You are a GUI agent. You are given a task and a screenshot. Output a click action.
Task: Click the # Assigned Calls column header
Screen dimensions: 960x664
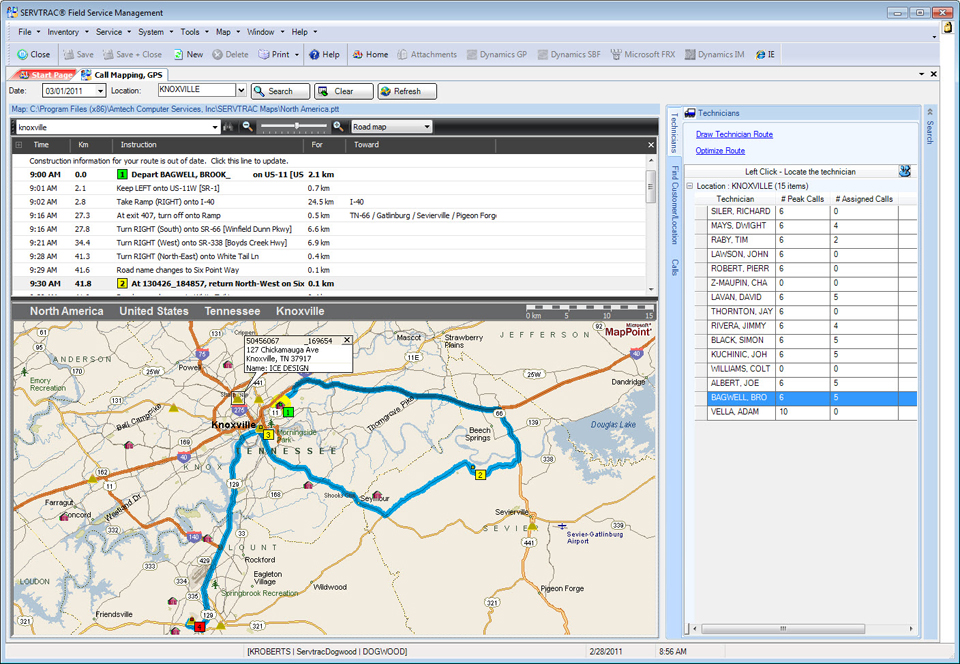pyautogui.click(x=864, y=199)
